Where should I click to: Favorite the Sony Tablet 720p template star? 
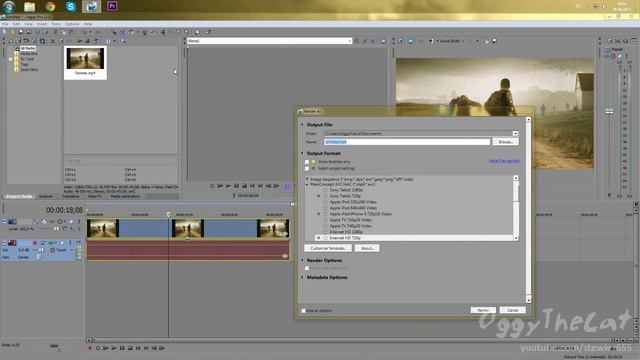coord(325,196)
